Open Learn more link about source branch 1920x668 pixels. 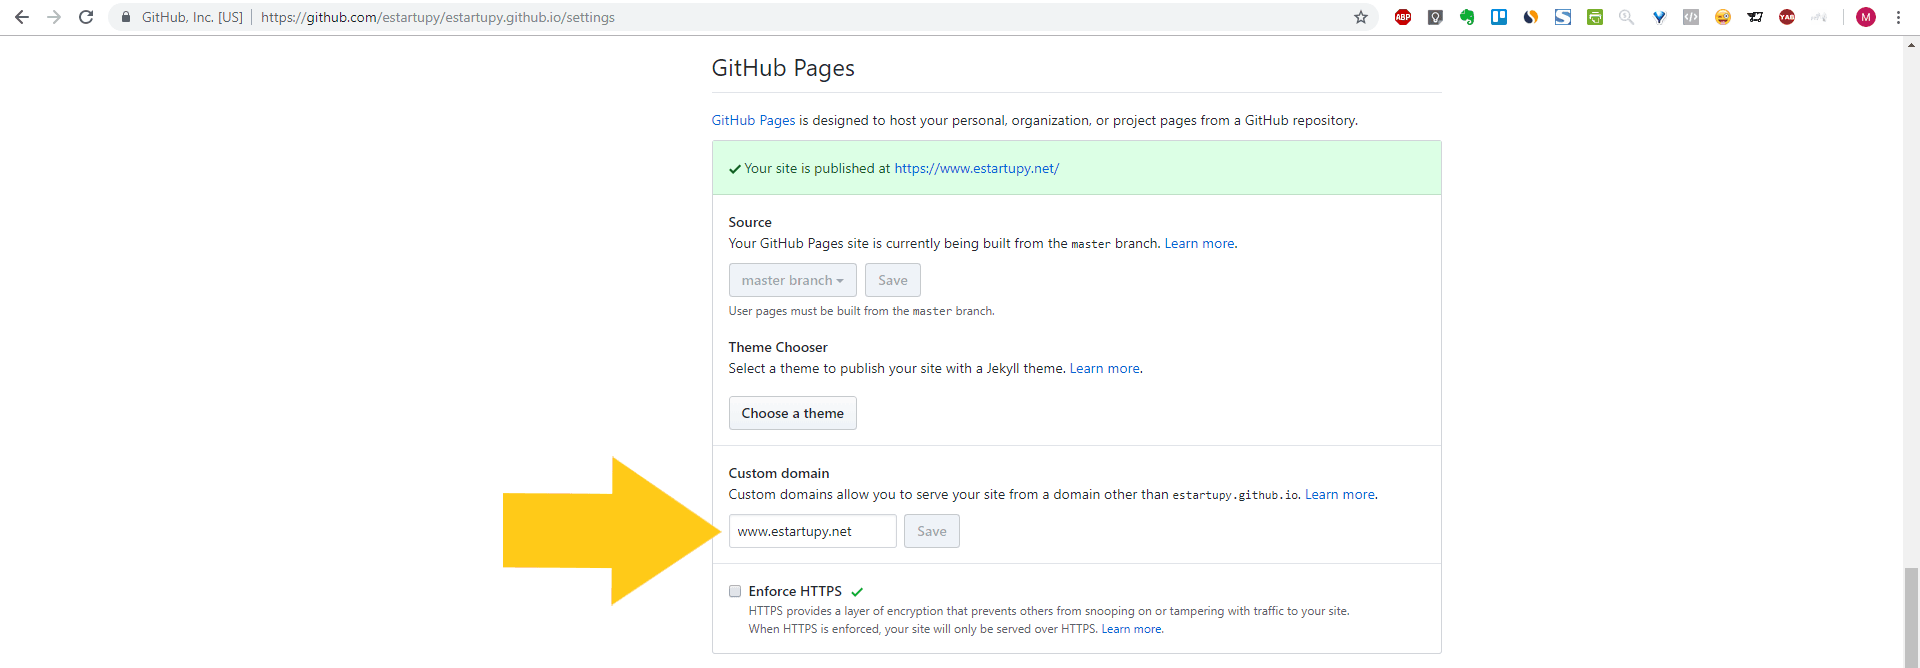click(1199, 243)
